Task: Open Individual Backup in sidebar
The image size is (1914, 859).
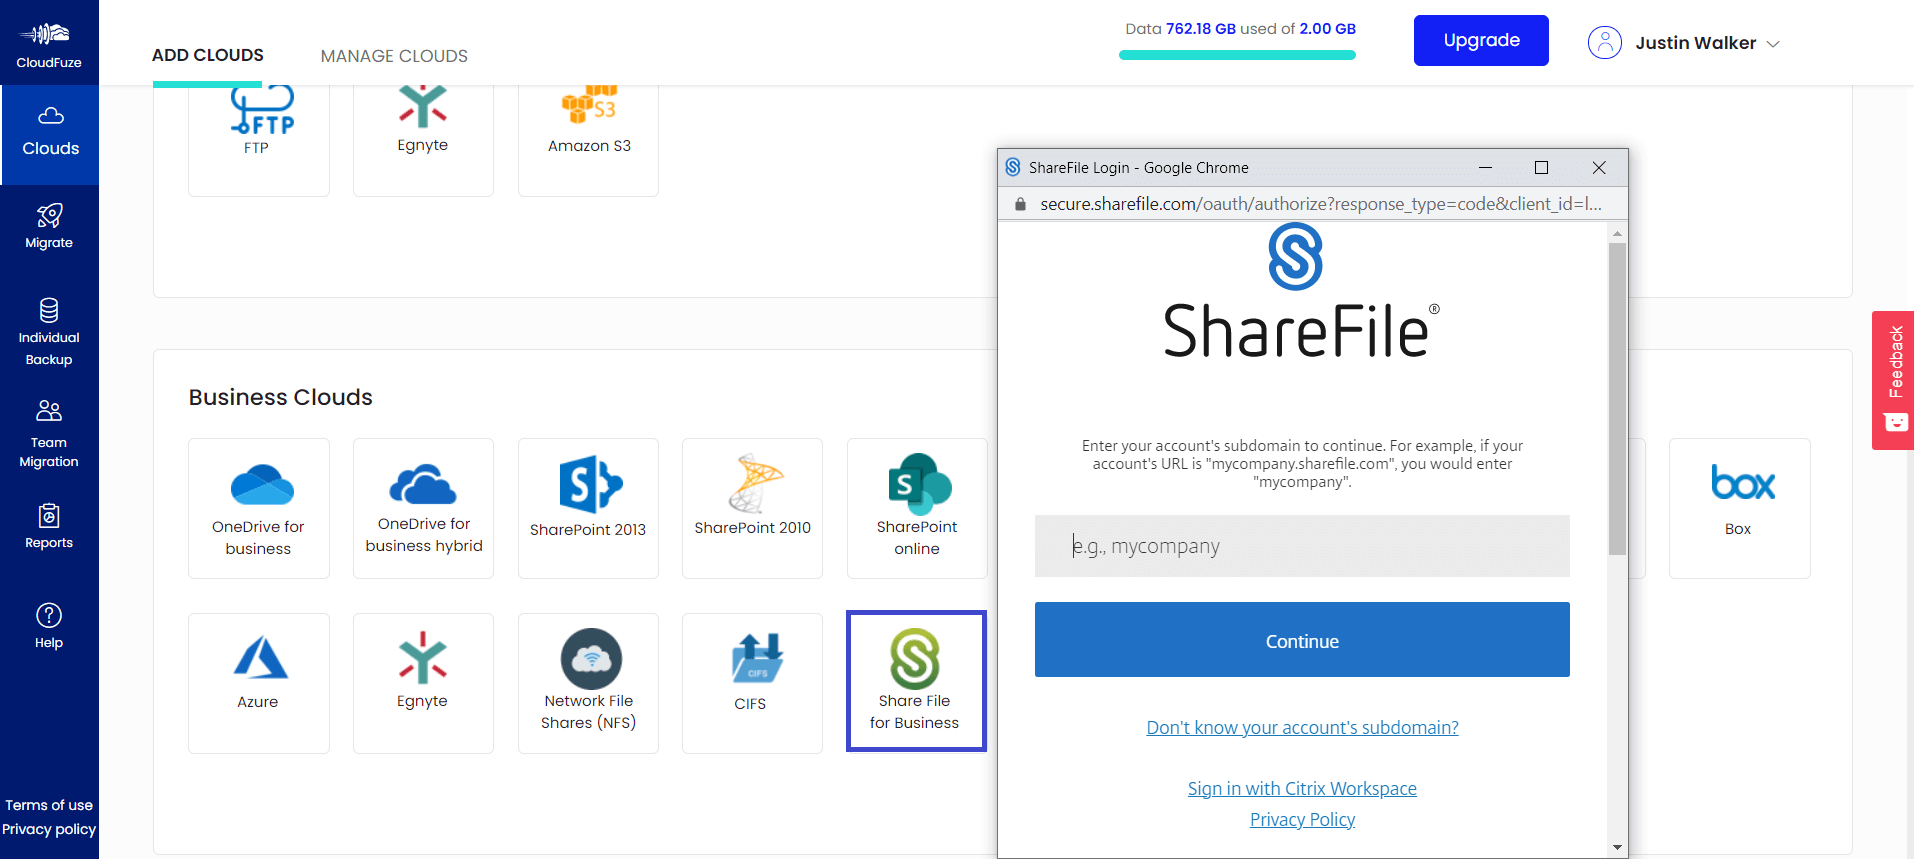Action: click(49, 332)
